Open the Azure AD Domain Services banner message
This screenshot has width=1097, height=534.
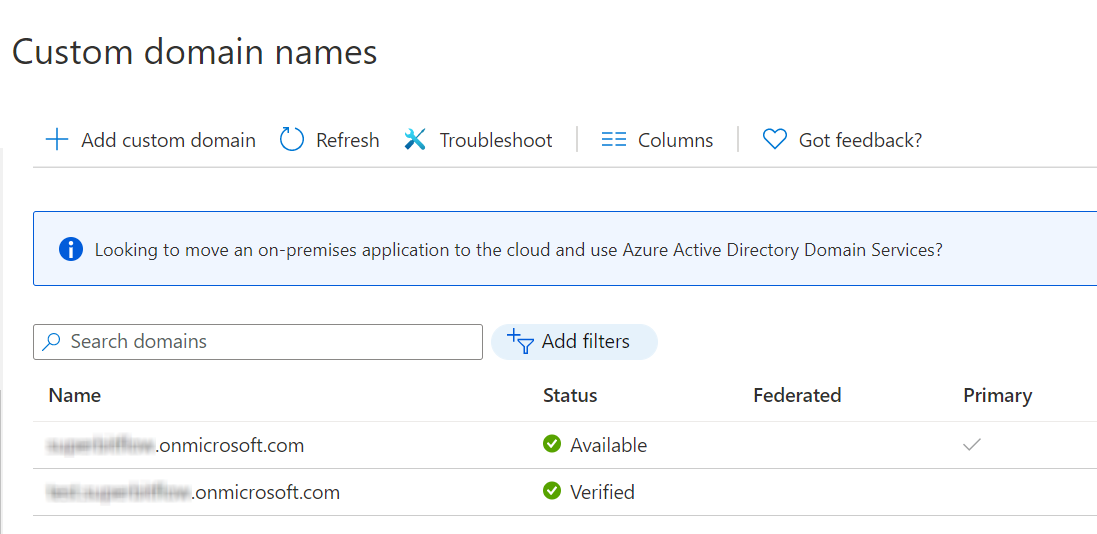(518, 249)
